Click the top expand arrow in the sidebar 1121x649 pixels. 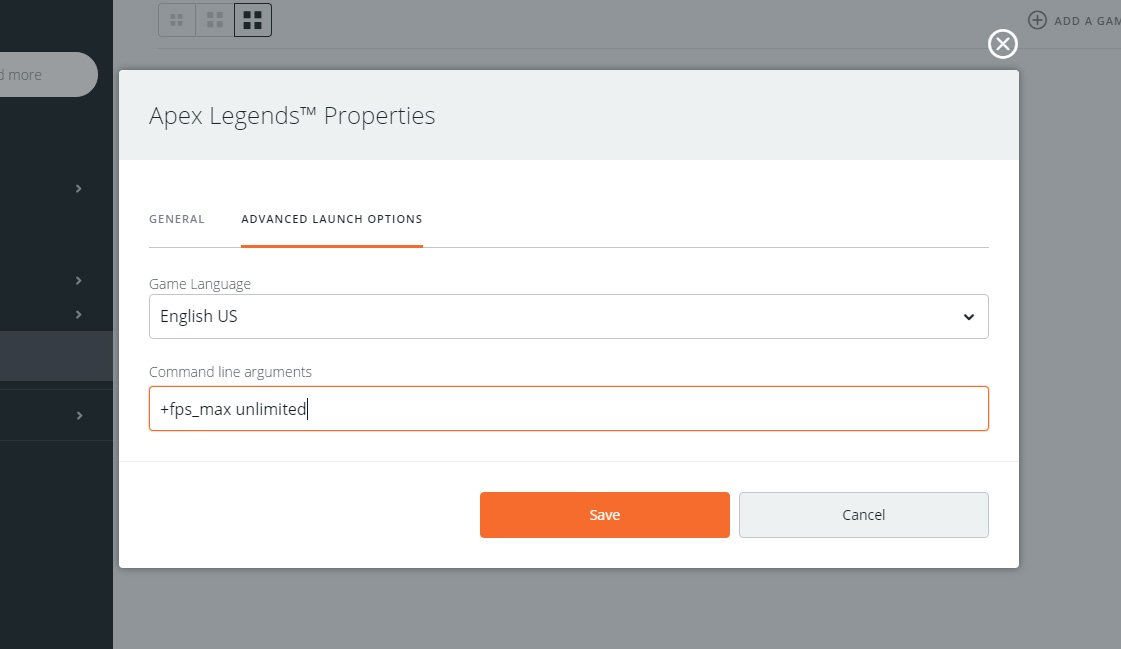pyautogui.click(x=79, y=188)
